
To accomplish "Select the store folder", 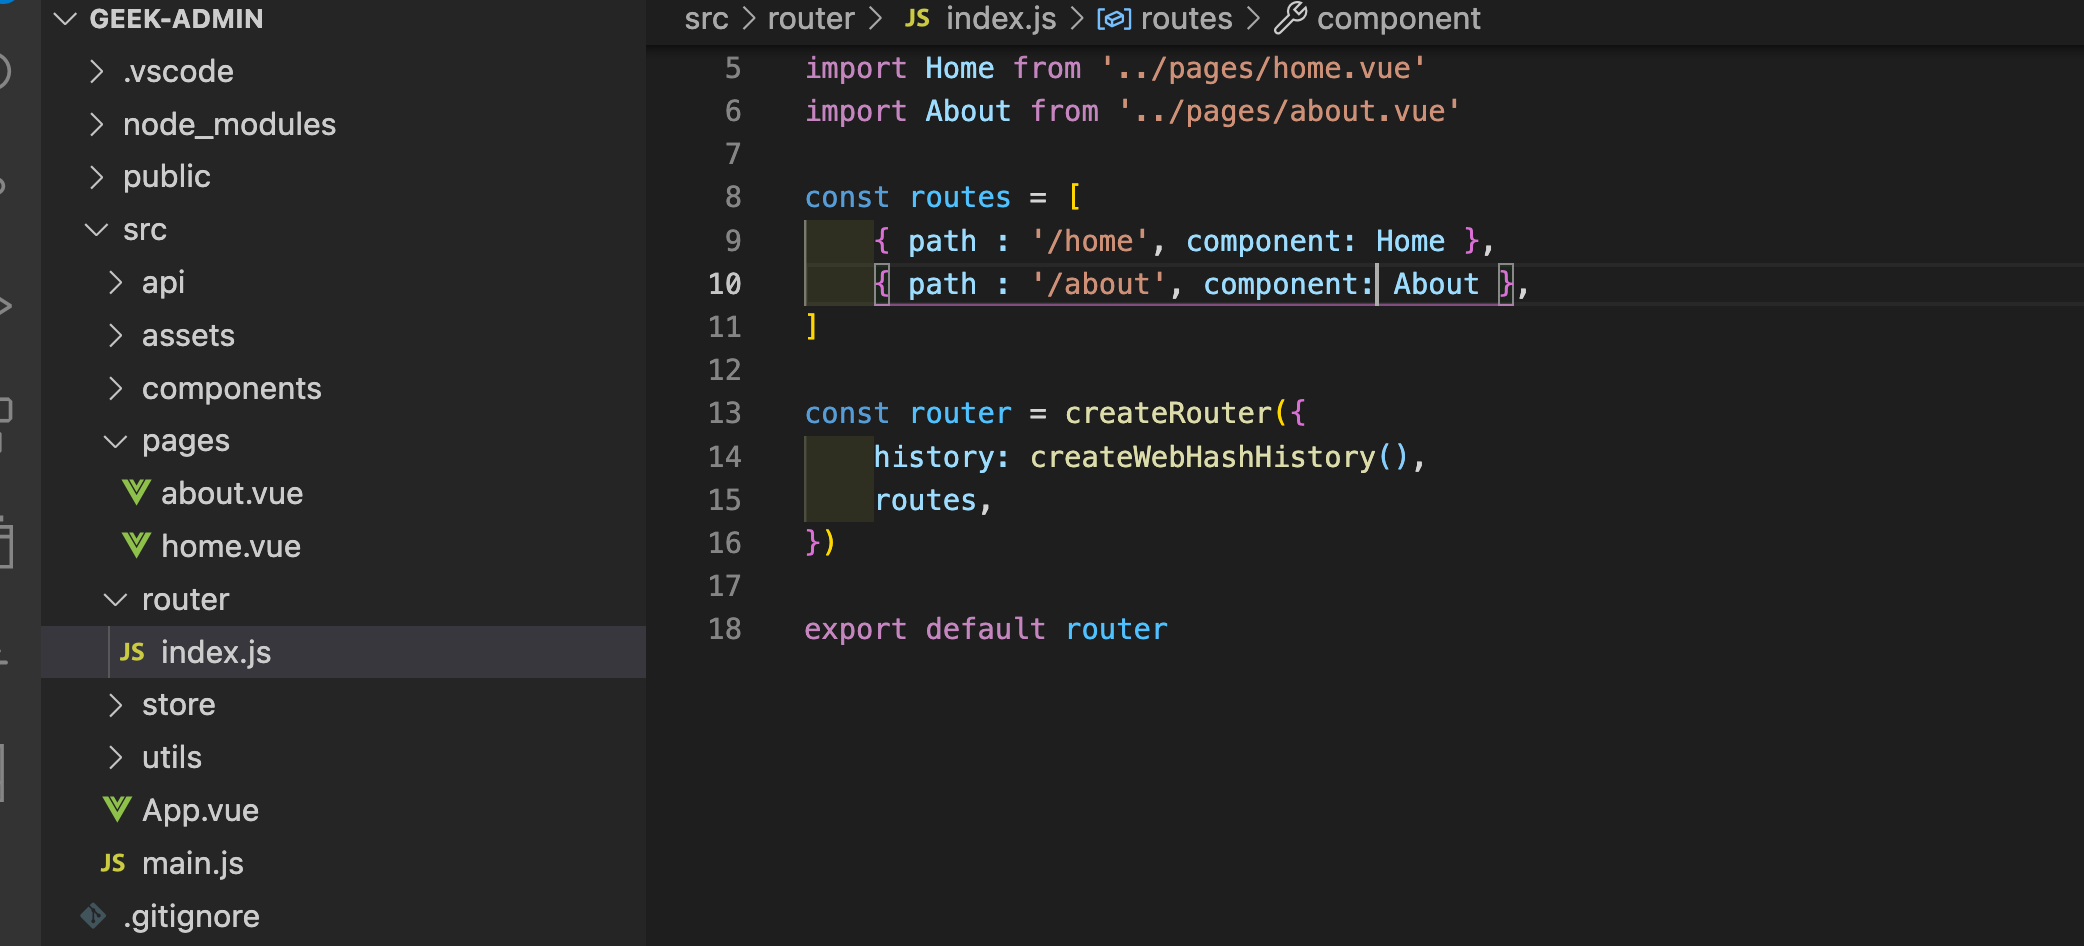I will [178, 704].
